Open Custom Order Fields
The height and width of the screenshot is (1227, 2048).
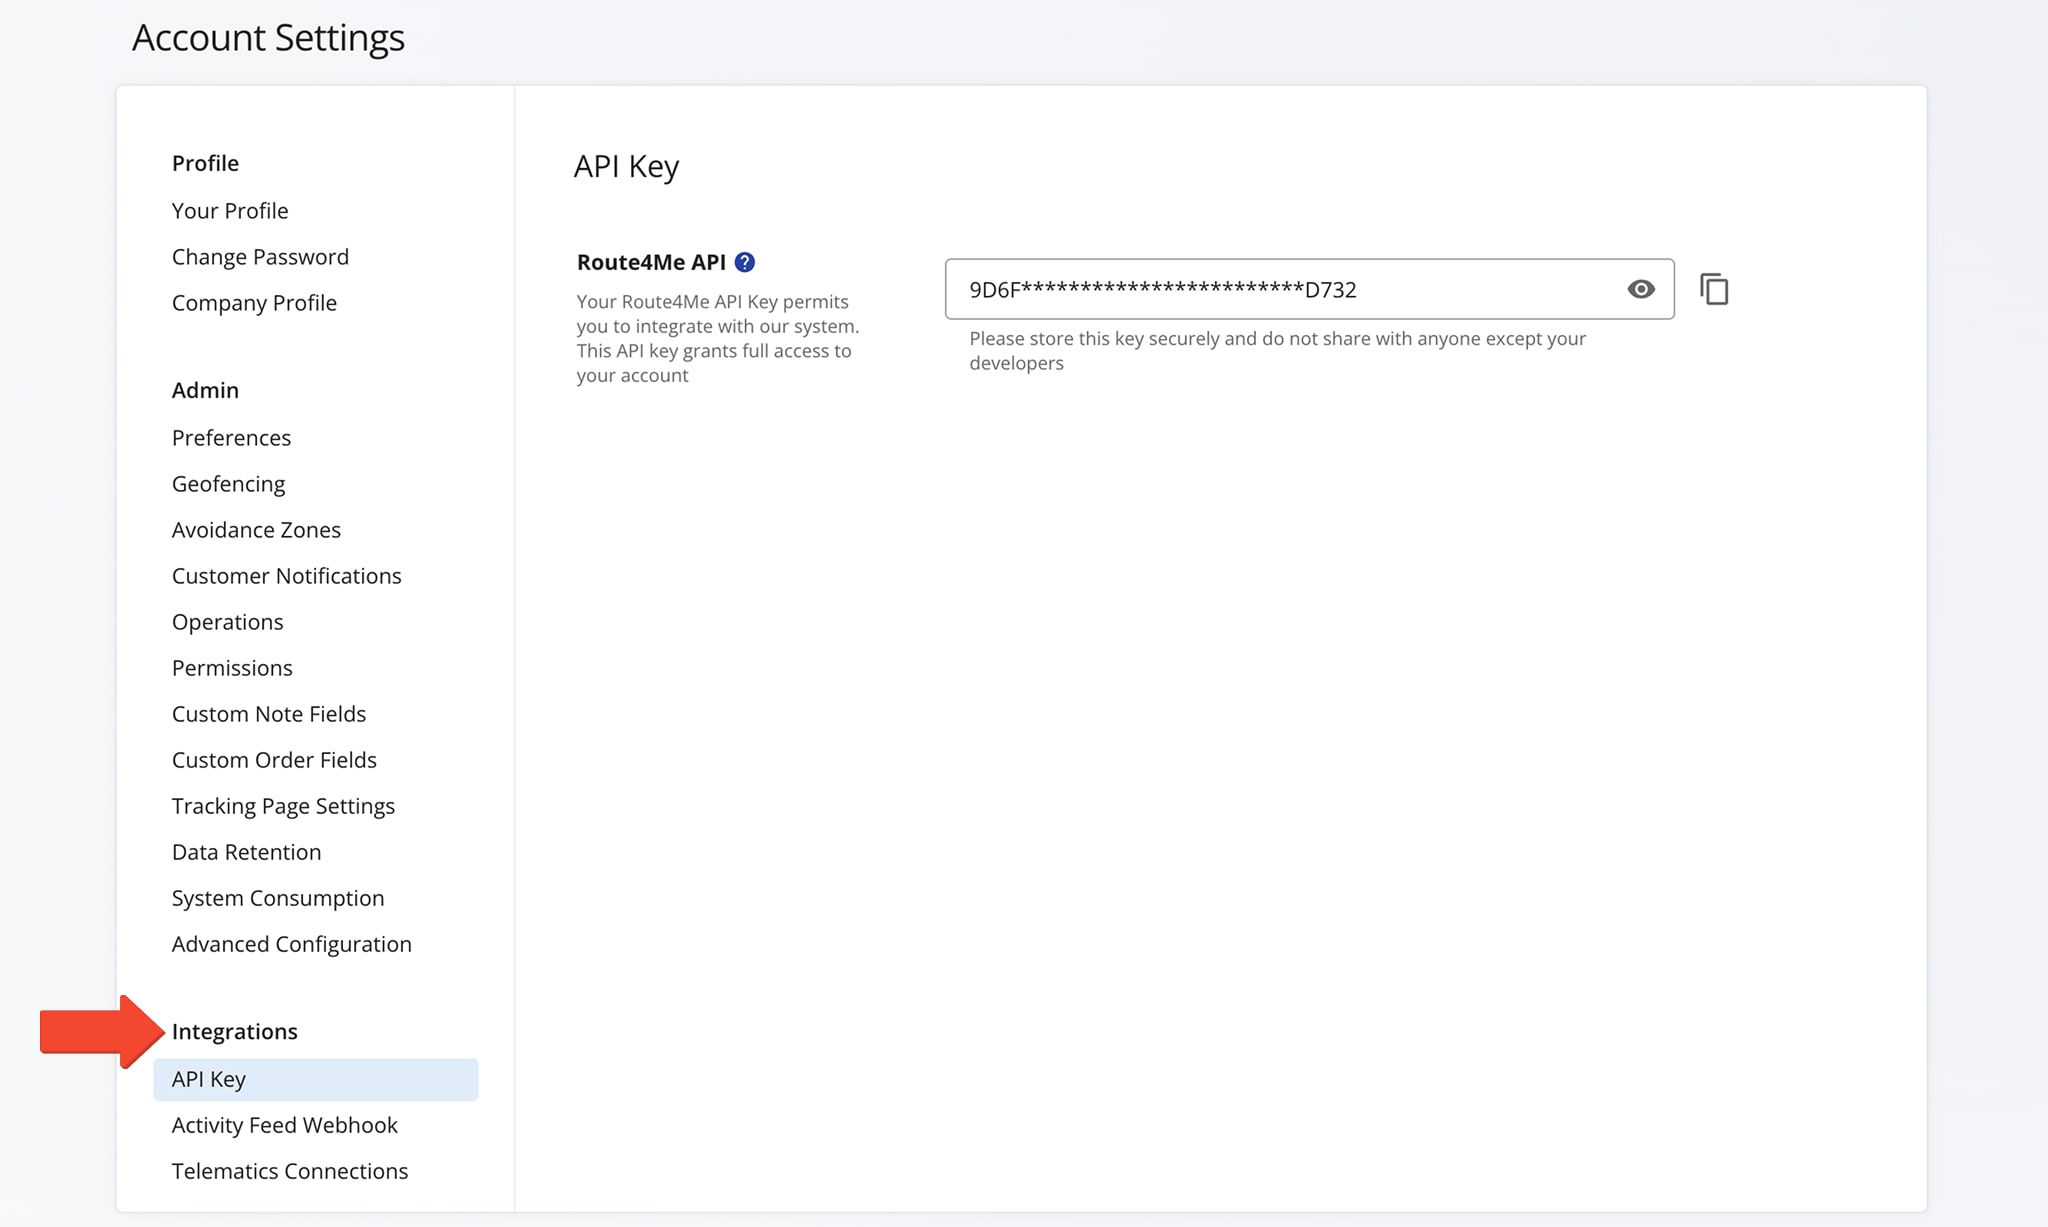pyautogui.click(x=274, y=760)
